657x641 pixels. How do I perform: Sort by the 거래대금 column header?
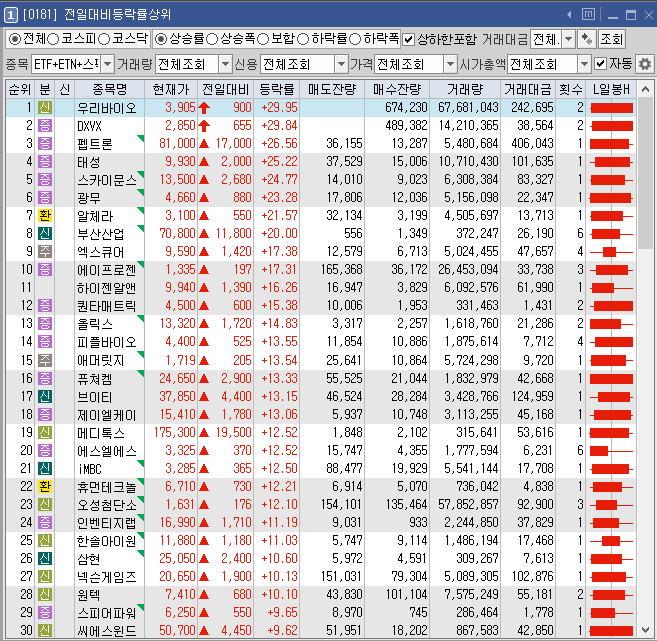tap(528, 89)
